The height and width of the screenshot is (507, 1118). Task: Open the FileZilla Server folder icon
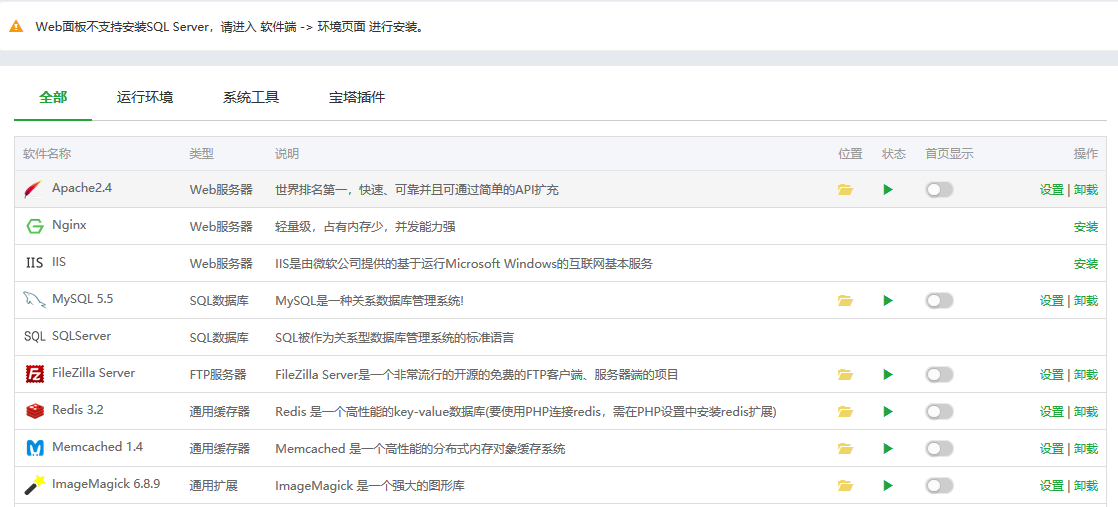[x=845, y=374]
